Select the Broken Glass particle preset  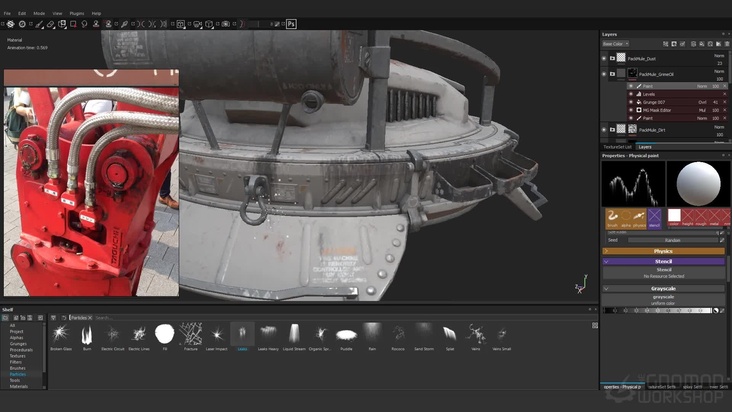[x=60, y=333]
